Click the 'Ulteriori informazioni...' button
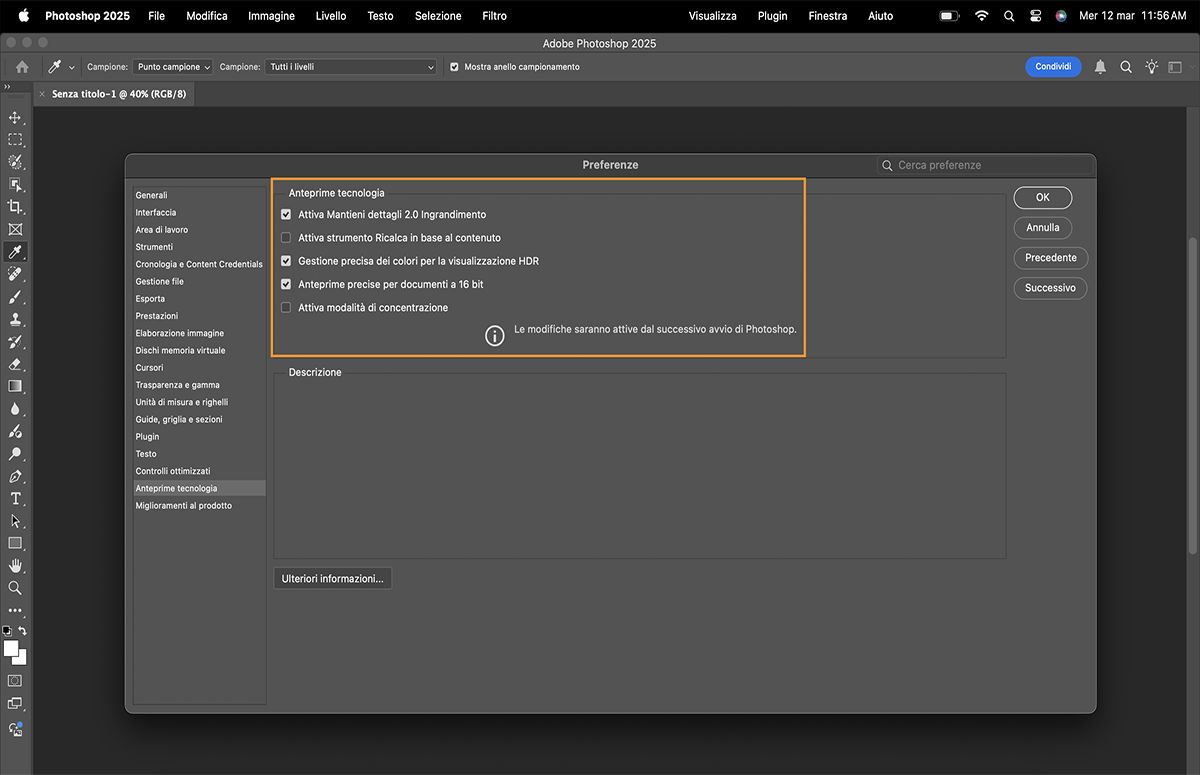 tap(332, 578)
